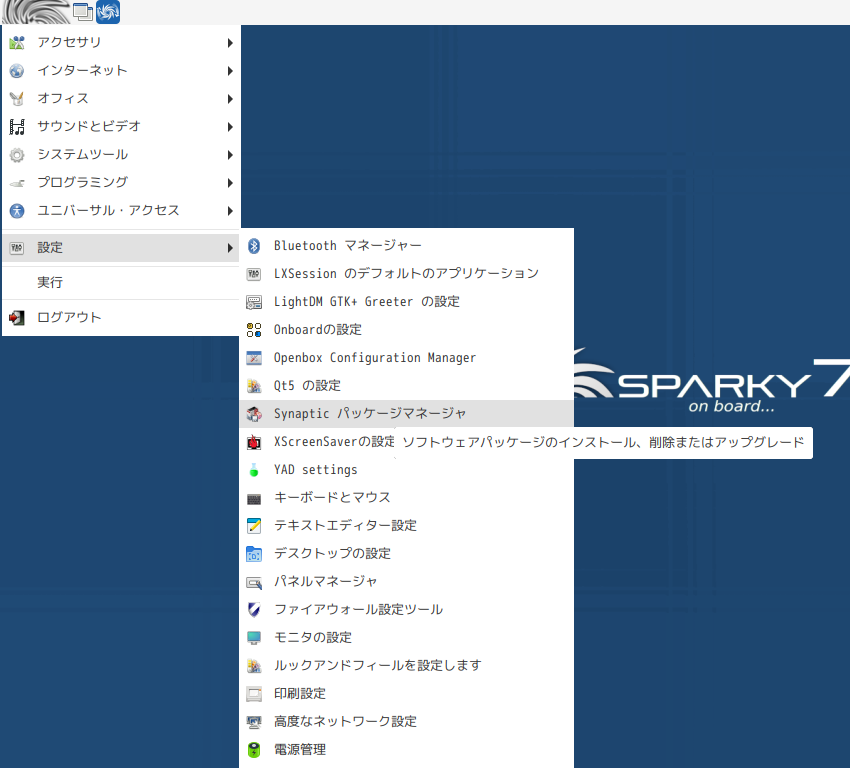Click the Onboard settings icon
Viewport: 850px width, 768px height.
tap(254, 330)
